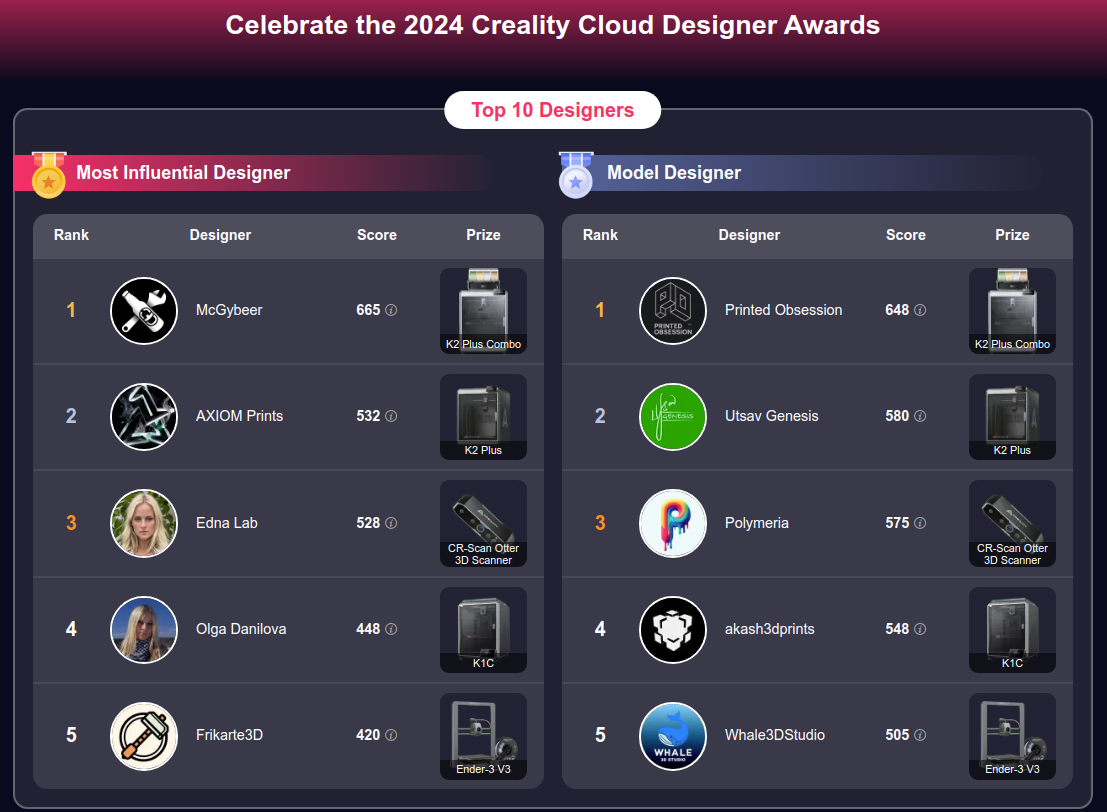Open akash3dprints' lion avatar
This screenshot has width=1107, height=812.
point(673,630)
